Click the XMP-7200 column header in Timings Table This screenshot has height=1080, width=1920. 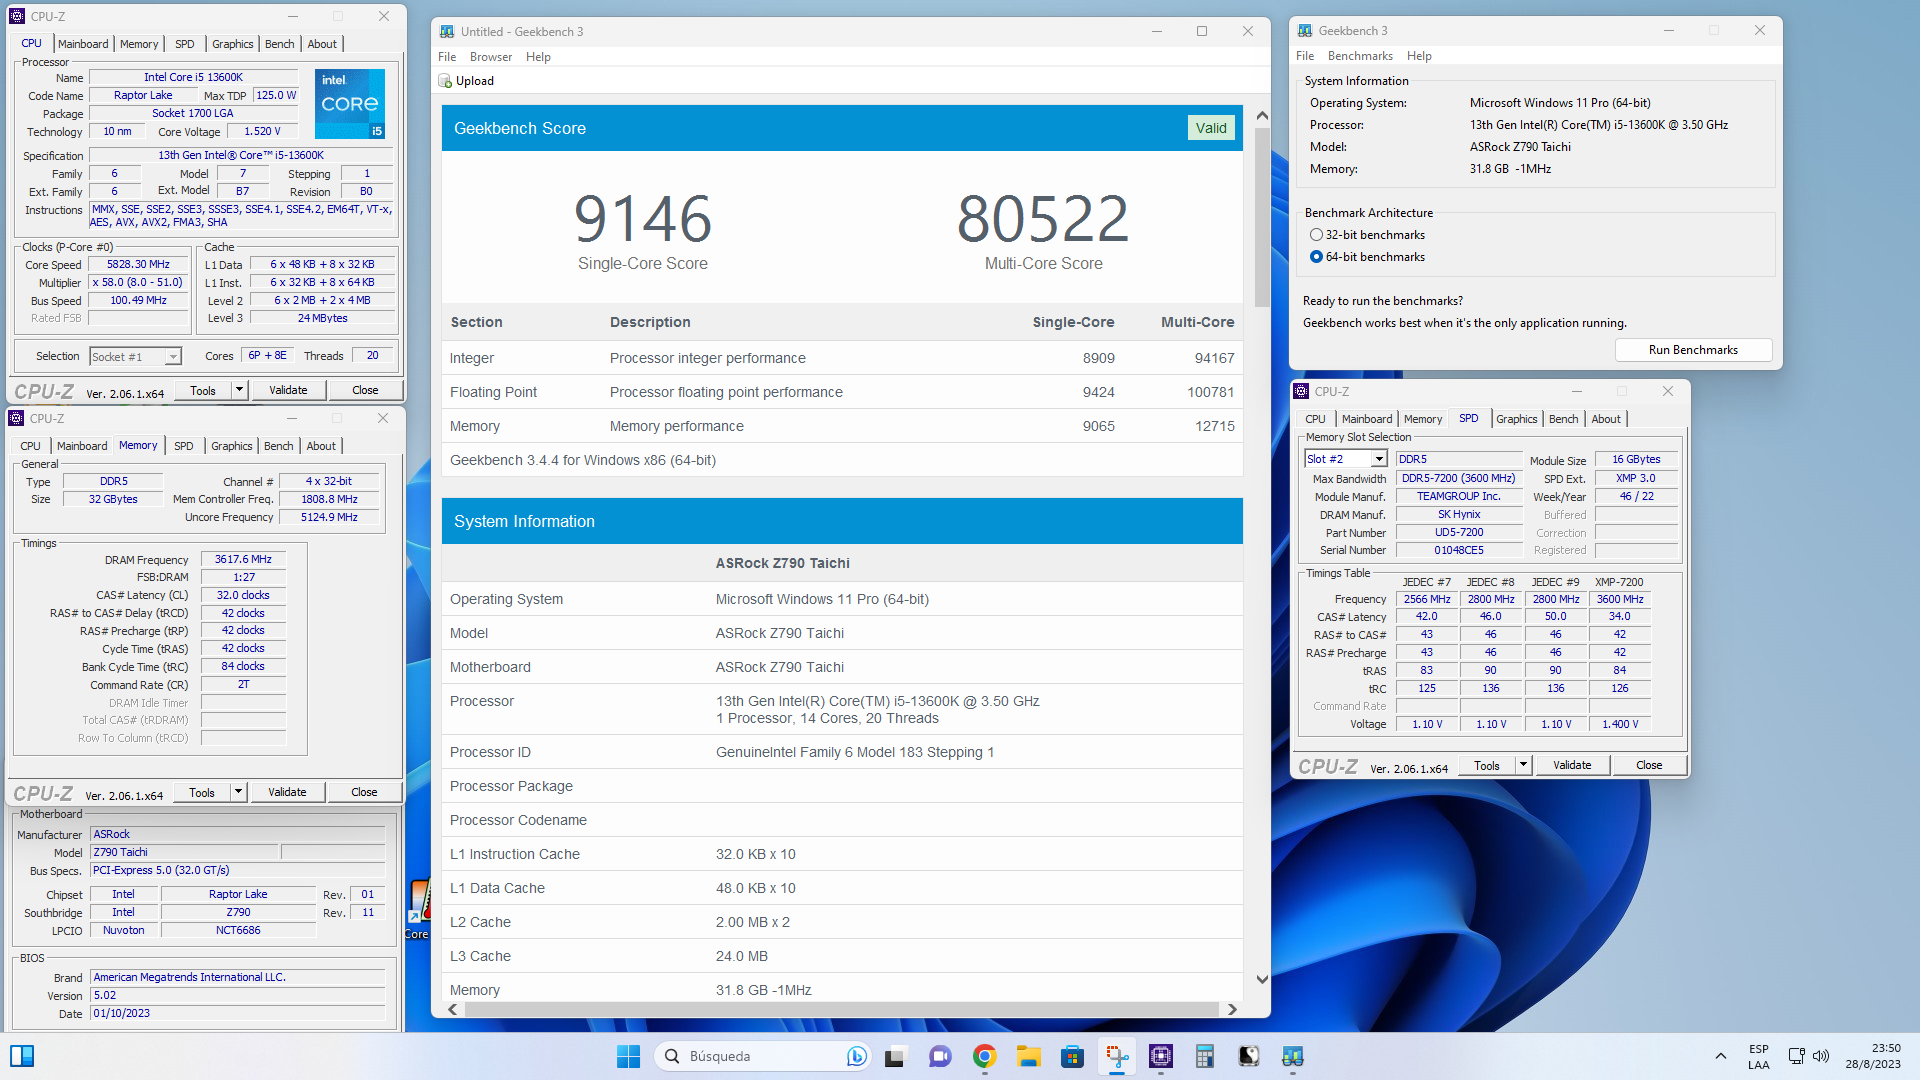coord(1619,582)
